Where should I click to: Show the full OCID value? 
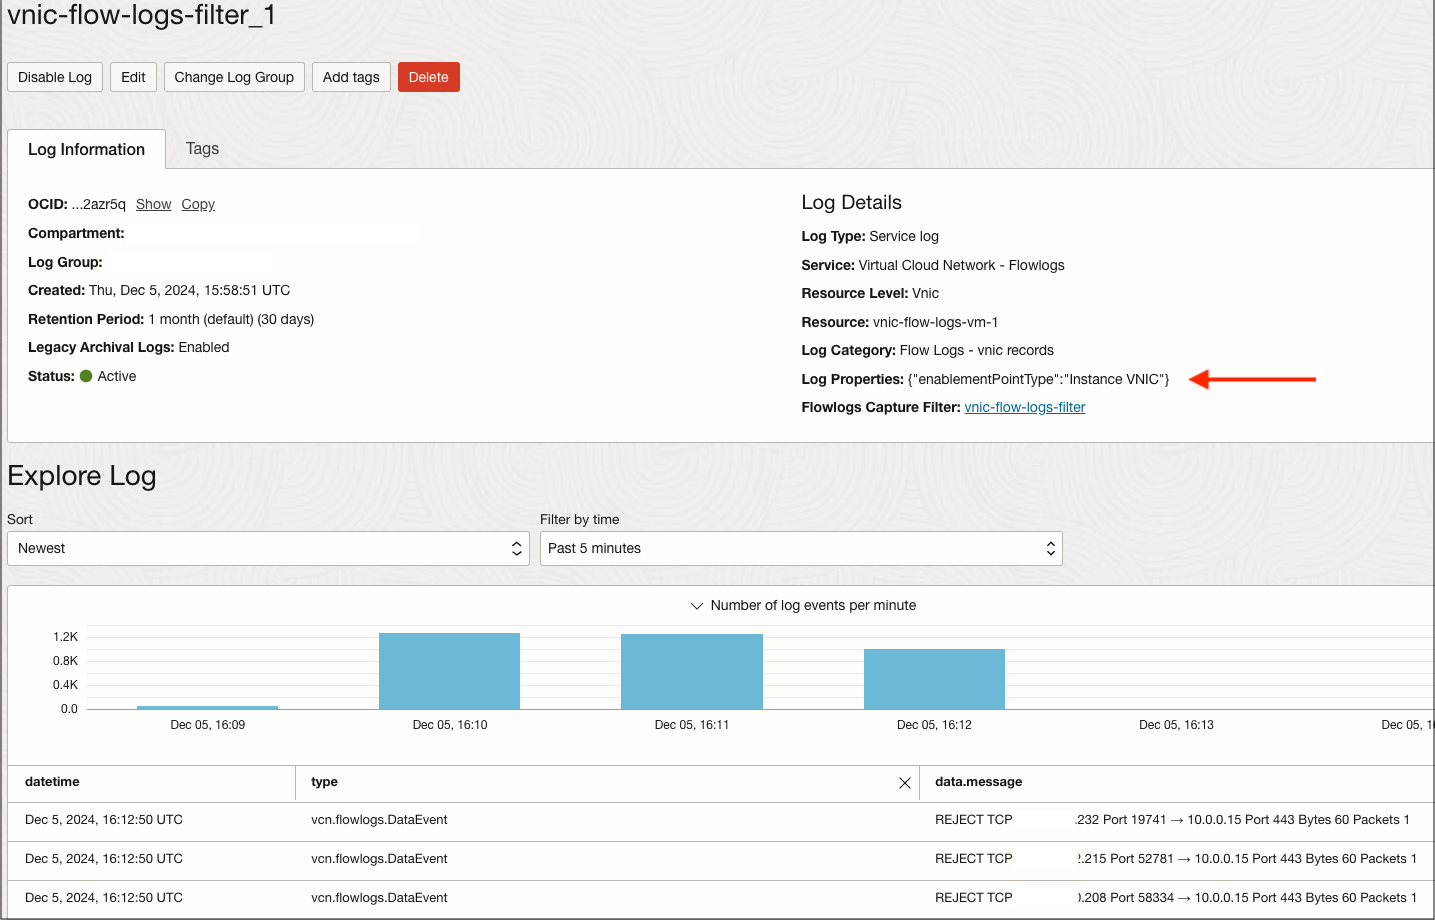(x=153, y=204)
